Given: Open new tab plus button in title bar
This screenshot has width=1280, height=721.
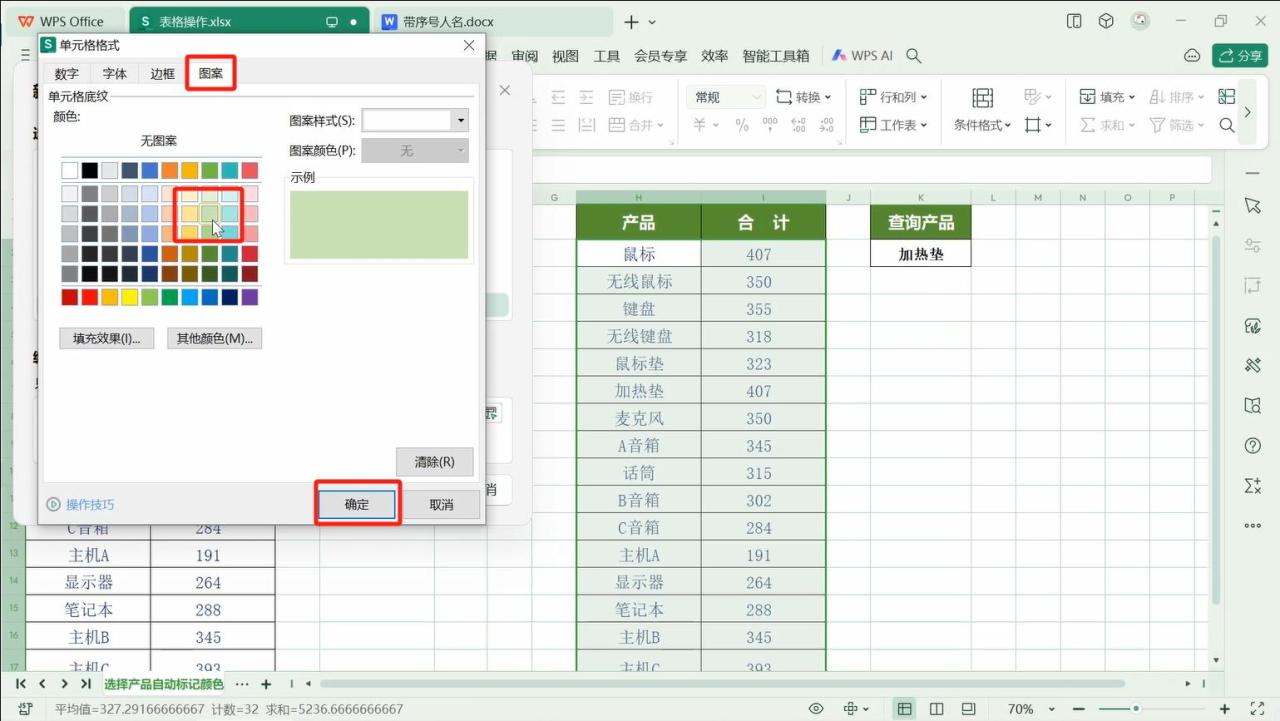Looking at the screenshot, I should (x=631, y=21).
